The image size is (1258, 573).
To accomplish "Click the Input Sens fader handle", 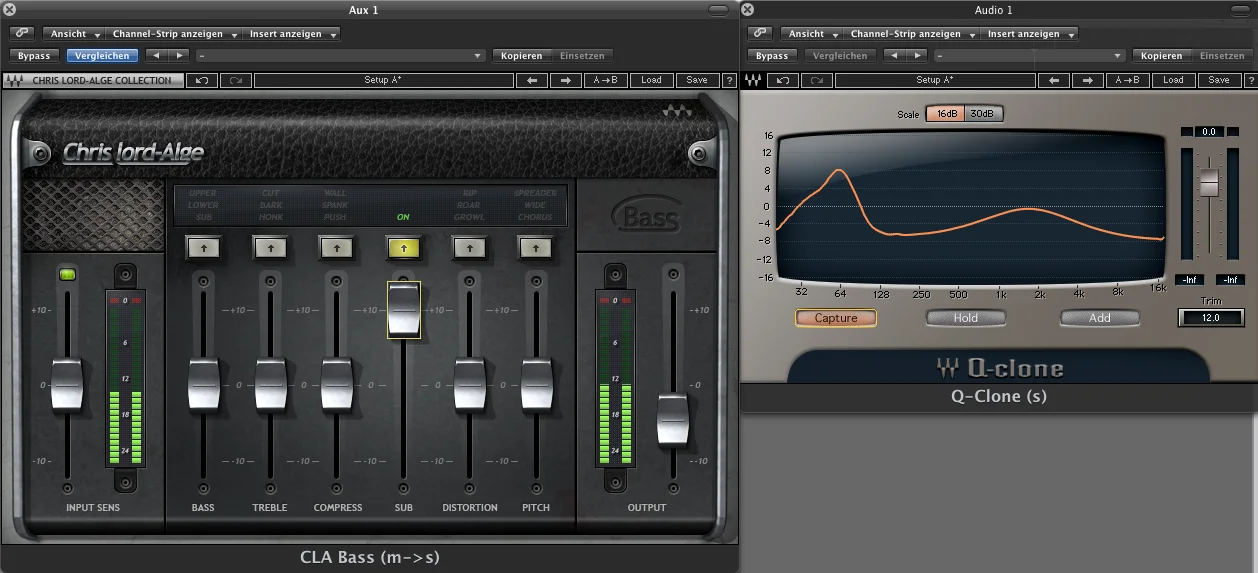I will tap(67, 384).
